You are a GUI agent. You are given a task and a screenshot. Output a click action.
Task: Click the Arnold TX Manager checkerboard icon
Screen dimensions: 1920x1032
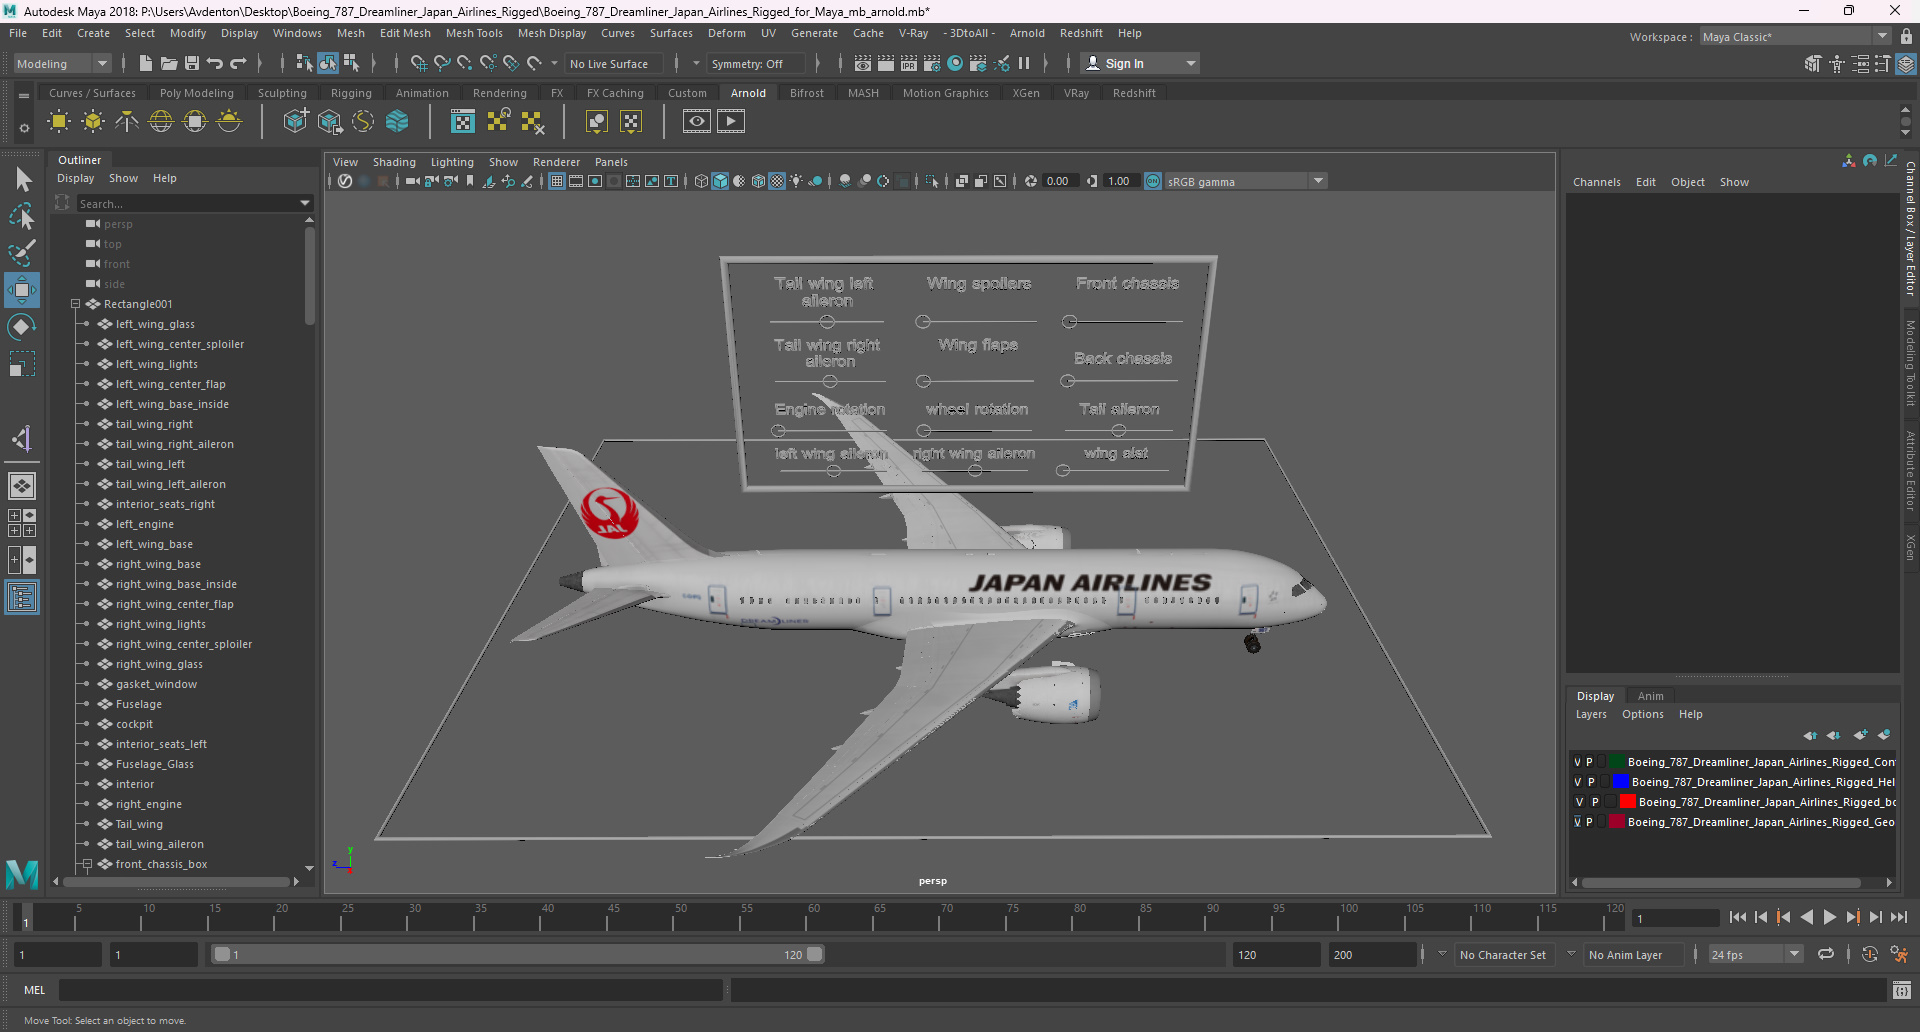point(463,122)
